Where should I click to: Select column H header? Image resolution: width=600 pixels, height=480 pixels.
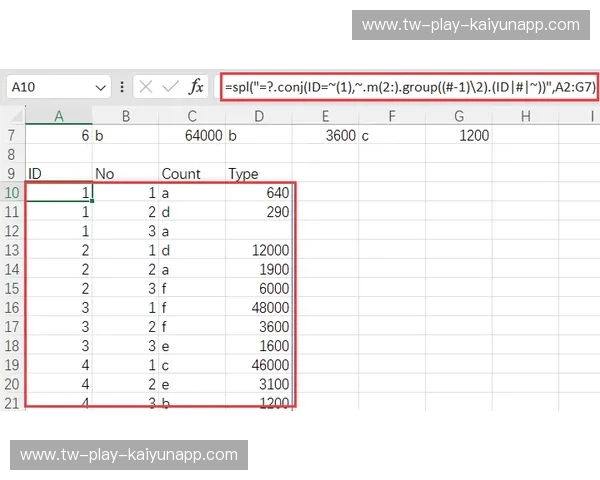(525, 116)
